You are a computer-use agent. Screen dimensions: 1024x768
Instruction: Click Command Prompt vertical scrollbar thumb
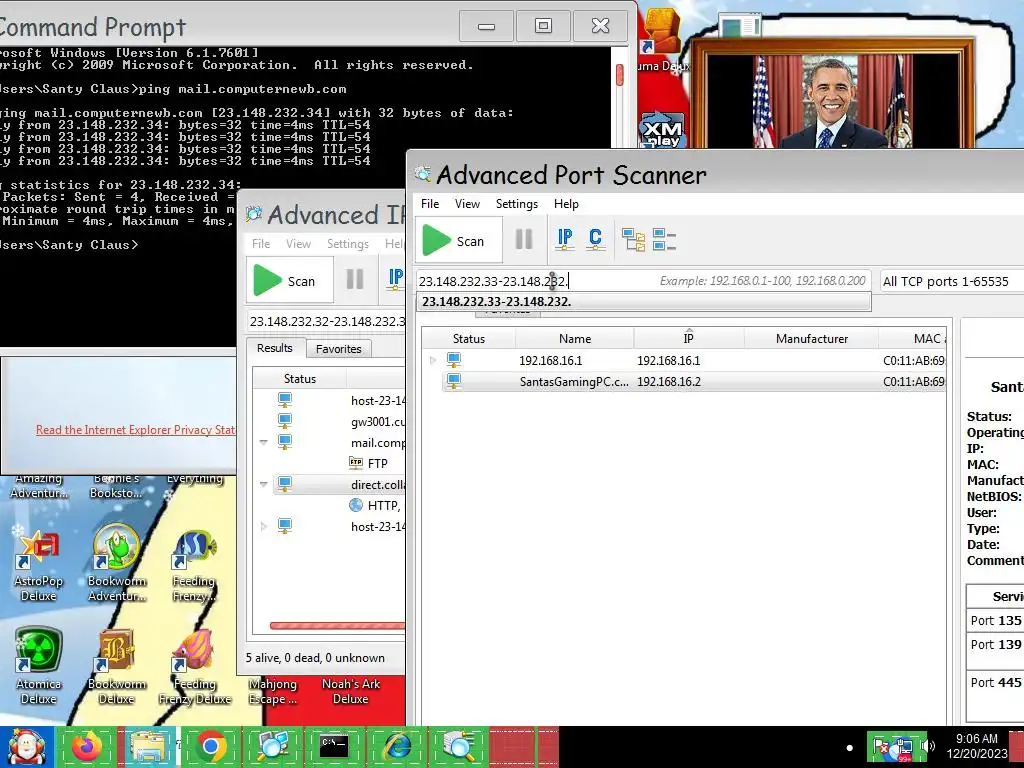(619, 76)
